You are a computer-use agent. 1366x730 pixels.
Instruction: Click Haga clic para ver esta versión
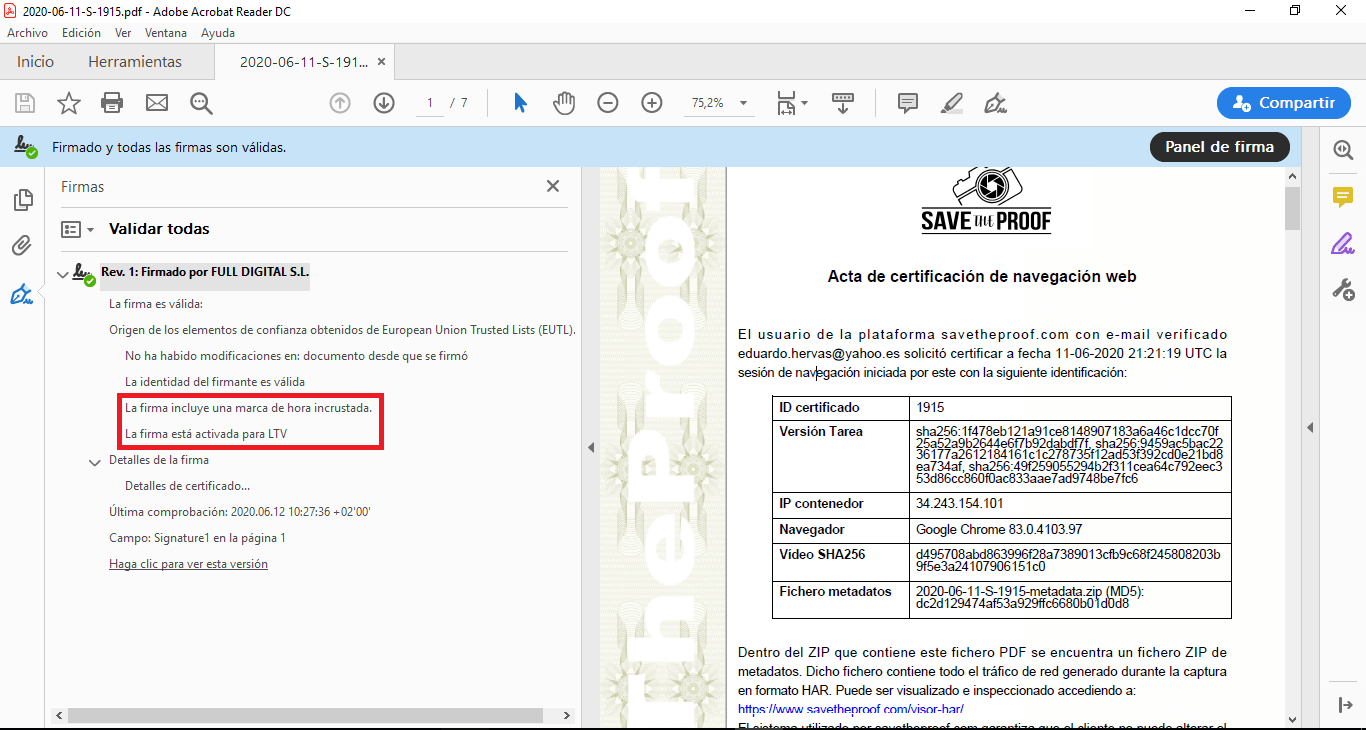tap(188, 564)
